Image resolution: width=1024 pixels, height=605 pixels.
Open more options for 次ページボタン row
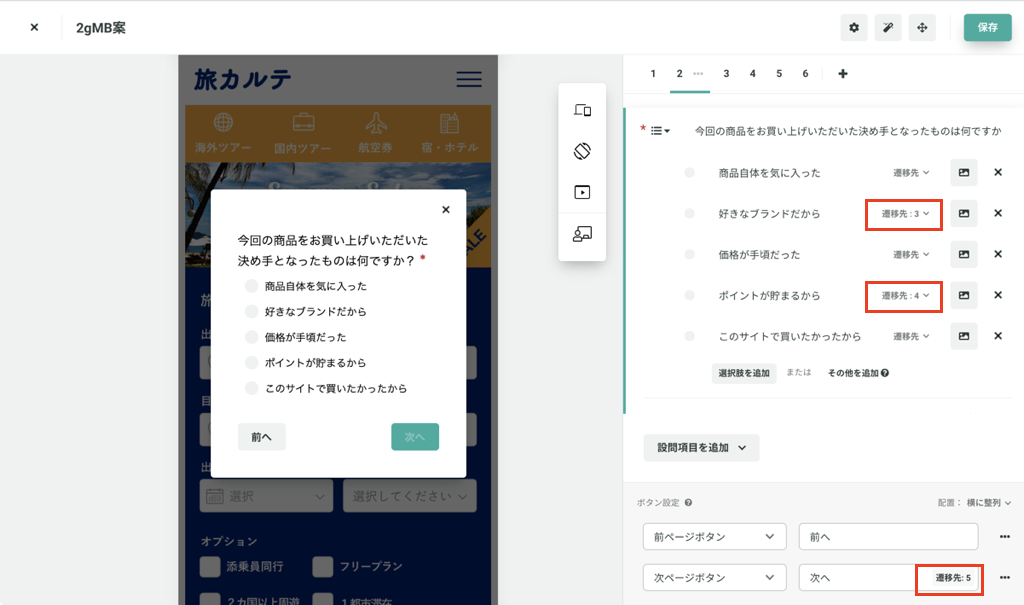click(x=1004, y=578)
